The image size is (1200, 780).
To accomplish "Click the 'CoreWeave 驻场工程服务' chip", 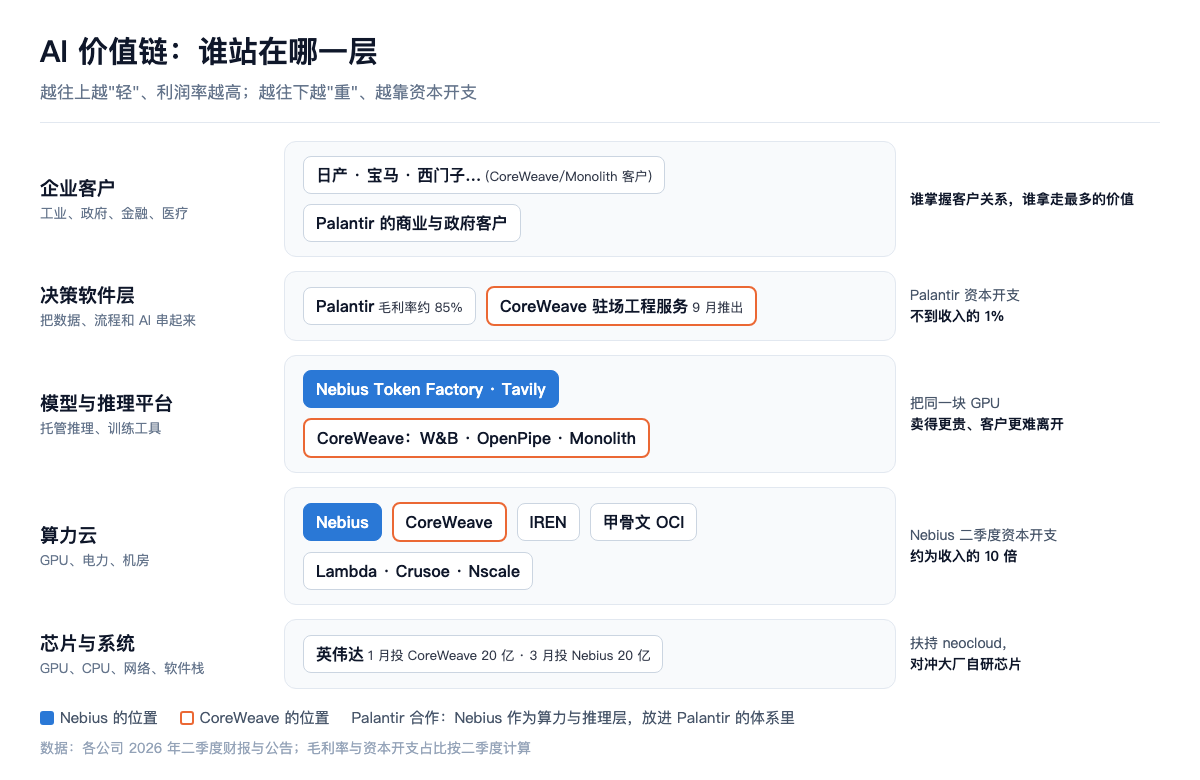I will click(621, 306).
